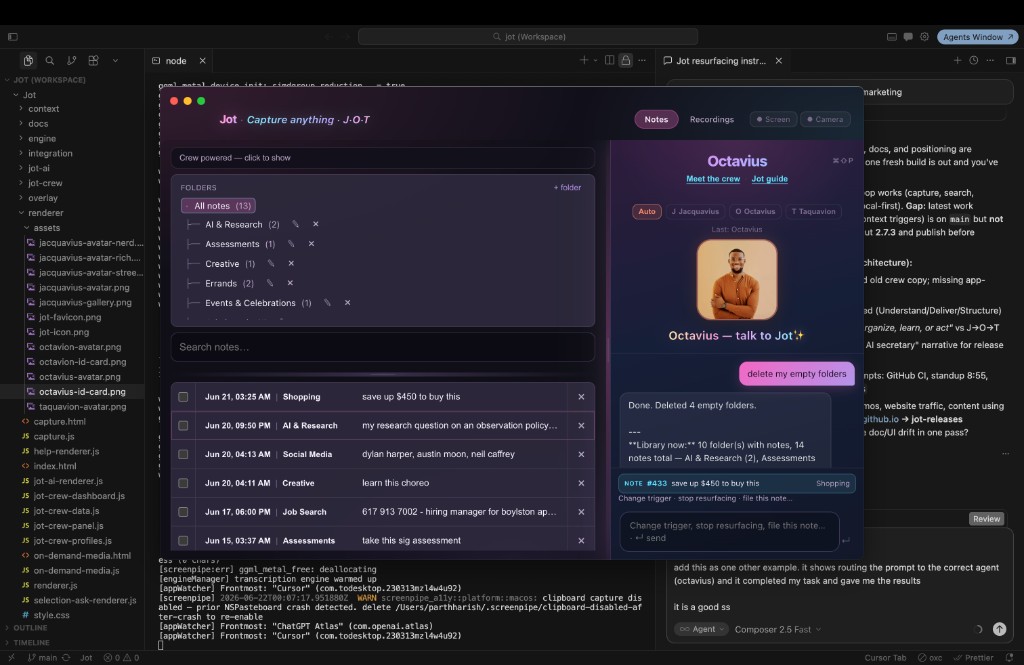1024x665 pixels.
Task: Switch to the Recordings tab in Jot
Action: (x=712, y=120)
